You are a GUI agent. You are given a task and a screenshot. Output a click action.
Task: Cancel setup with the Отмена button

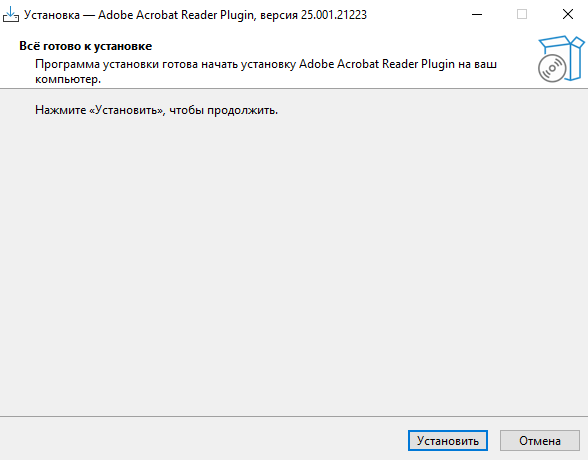pyautogui.click(x=540, y=441)
